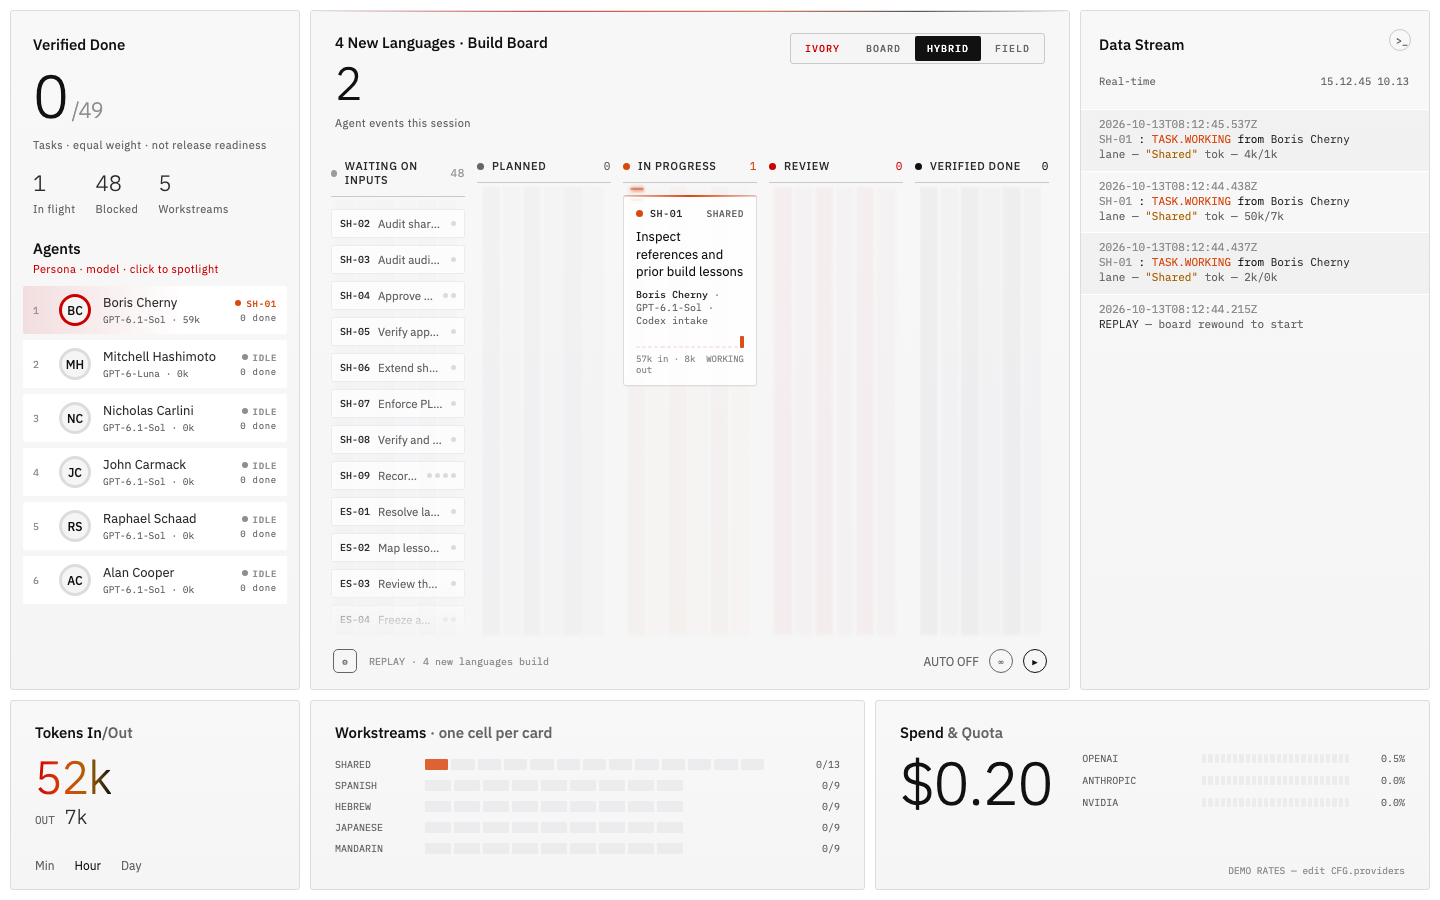This screenshot has width=1440, height=900.
Task: Select the HYBRID view option
Action: (947, 48)
